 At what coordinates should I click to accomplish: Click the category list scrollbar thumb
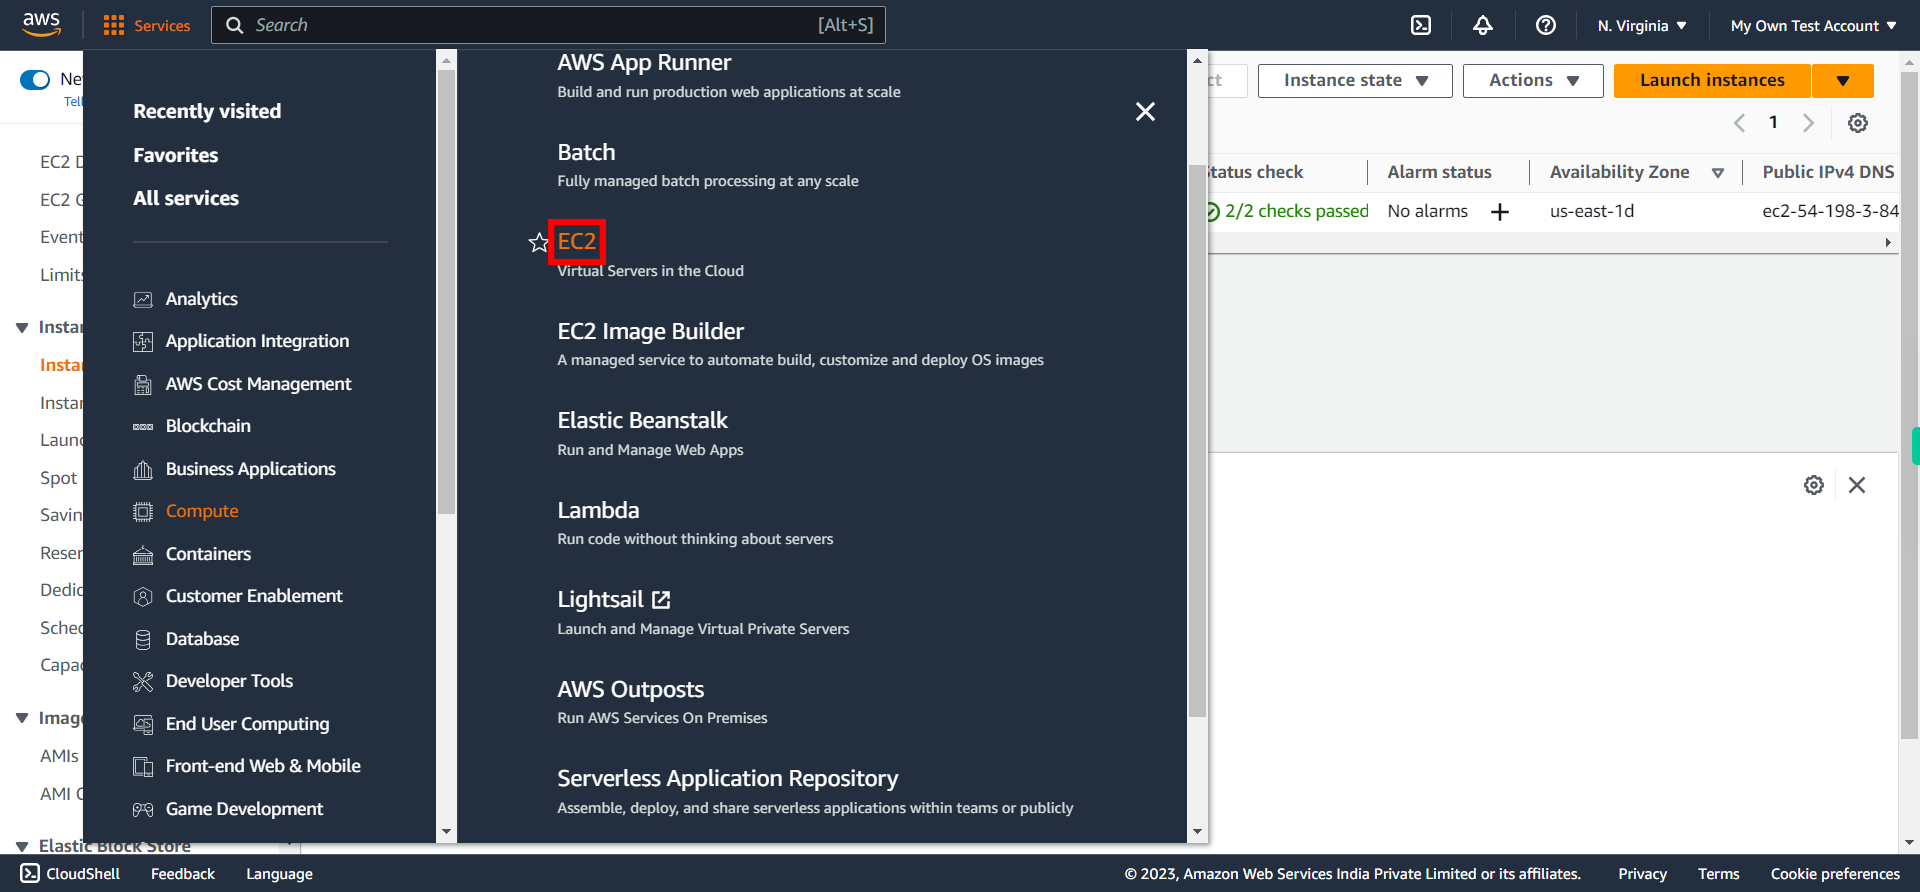446,291
